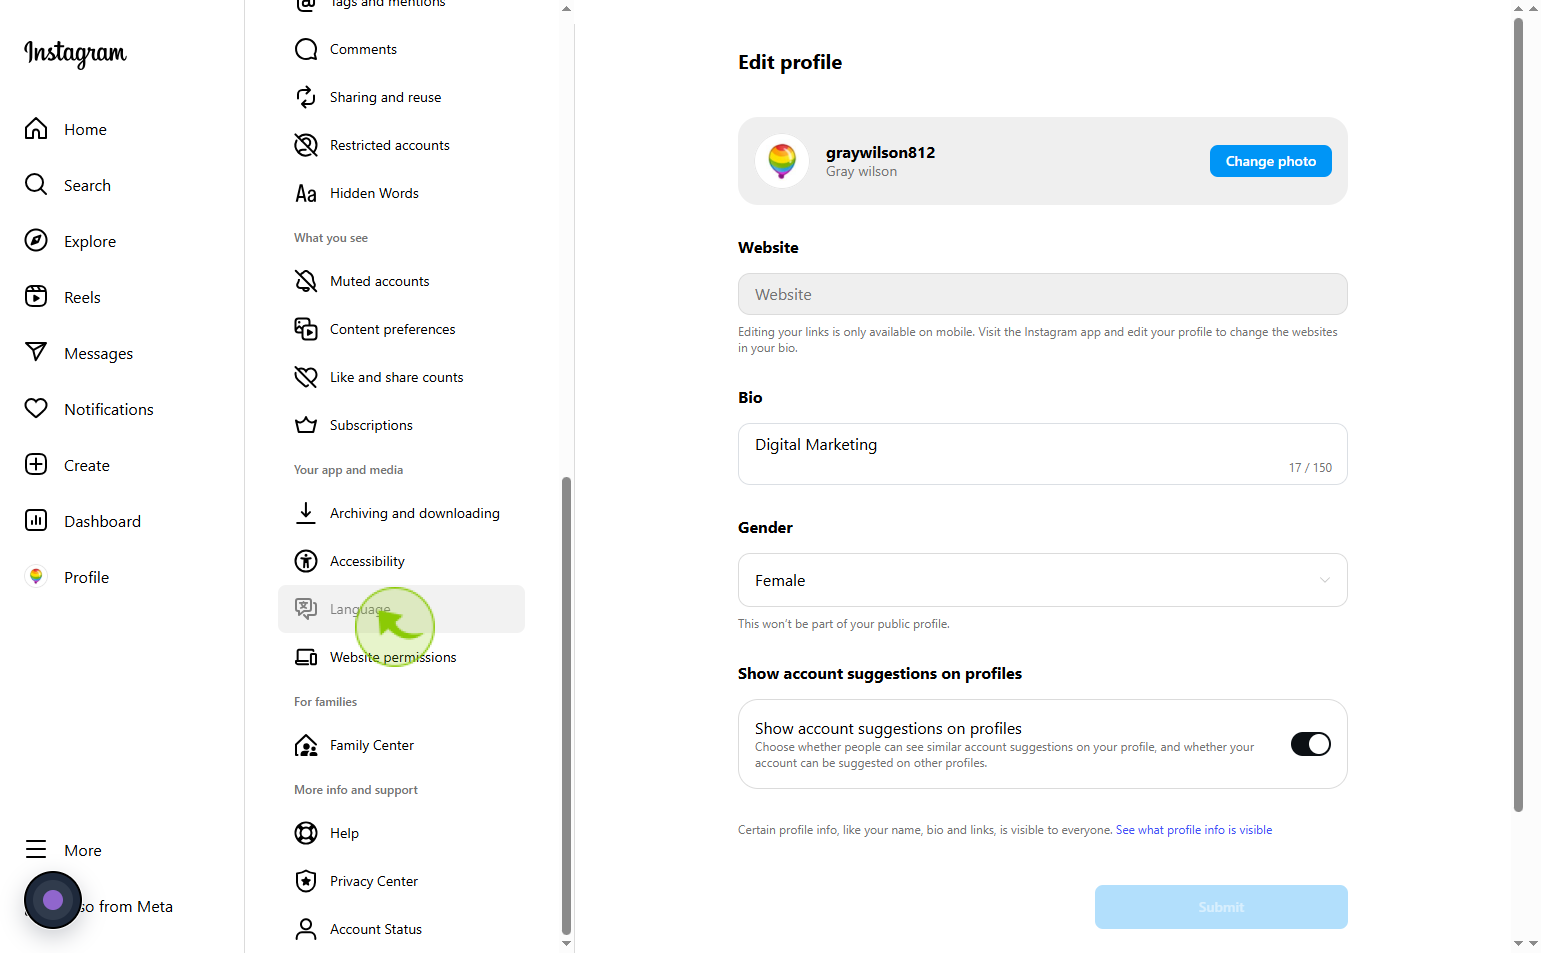Follow See what profile info is visible link
Image resolution: width=1541 pixels, height=953 pixels.
pos(1194,830)
